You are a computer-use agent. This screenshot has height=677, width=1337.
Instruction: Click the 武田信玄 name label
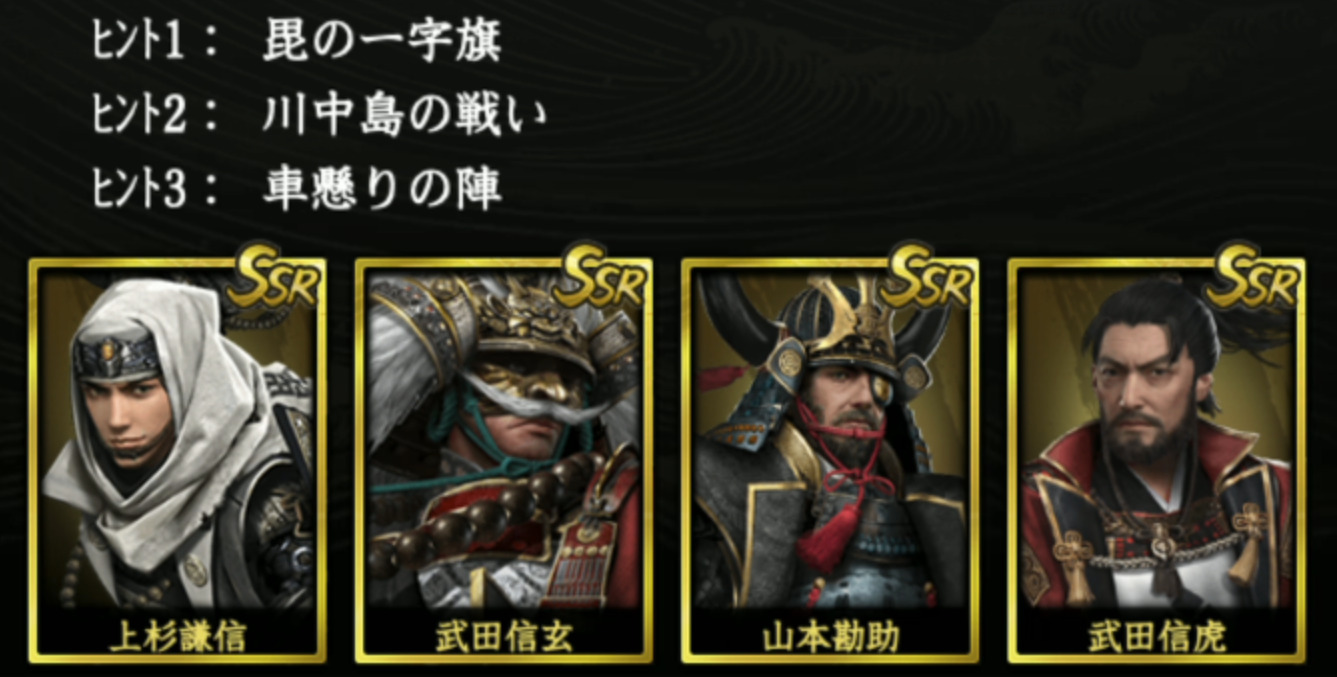[x=504, y=636]
